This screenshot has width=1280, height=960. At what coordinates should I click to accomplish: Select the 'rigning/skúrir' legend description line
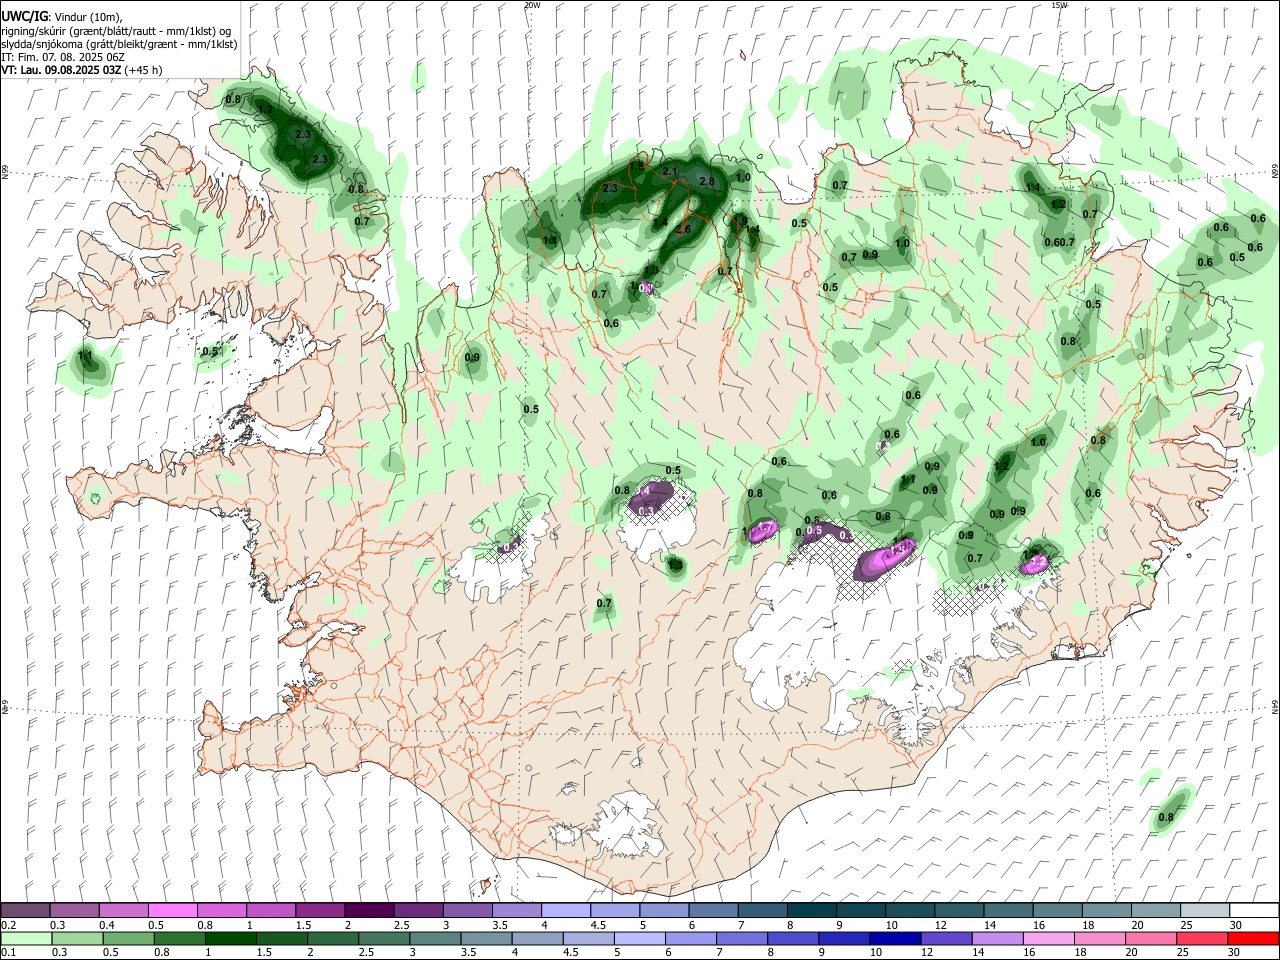117,31
